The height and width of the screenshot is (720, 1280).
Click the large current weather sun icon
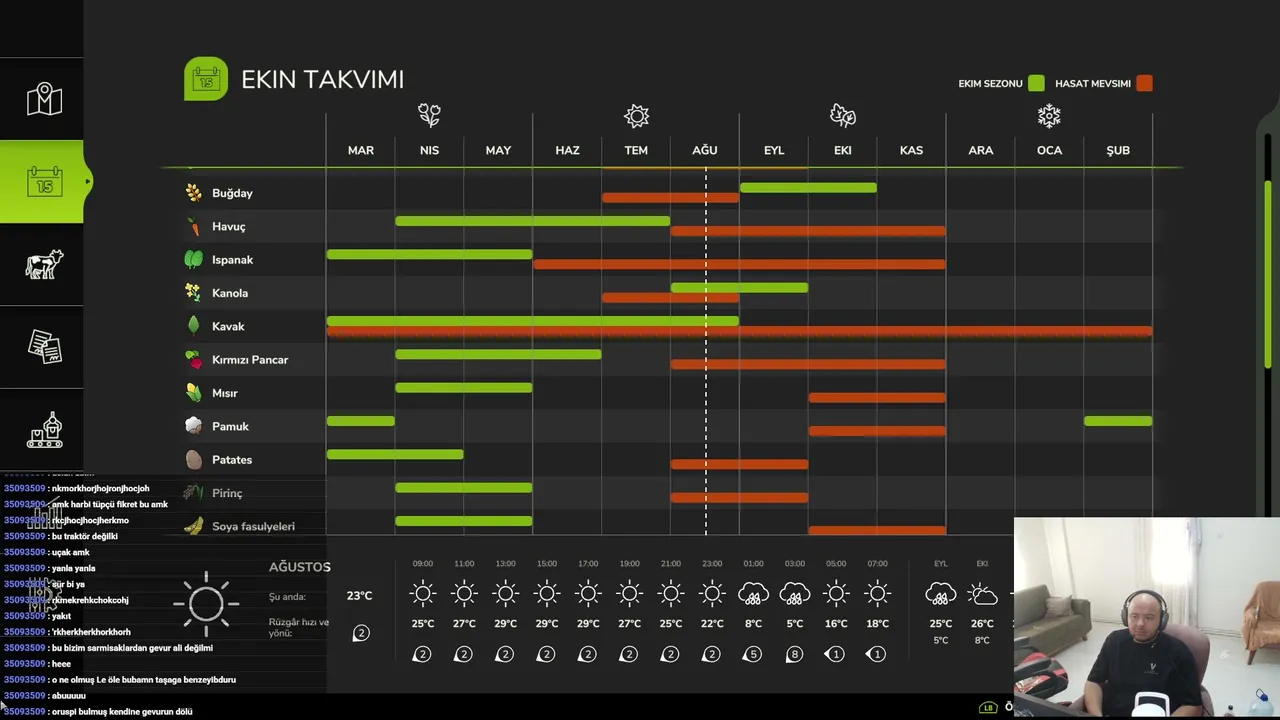pos(206,603)
